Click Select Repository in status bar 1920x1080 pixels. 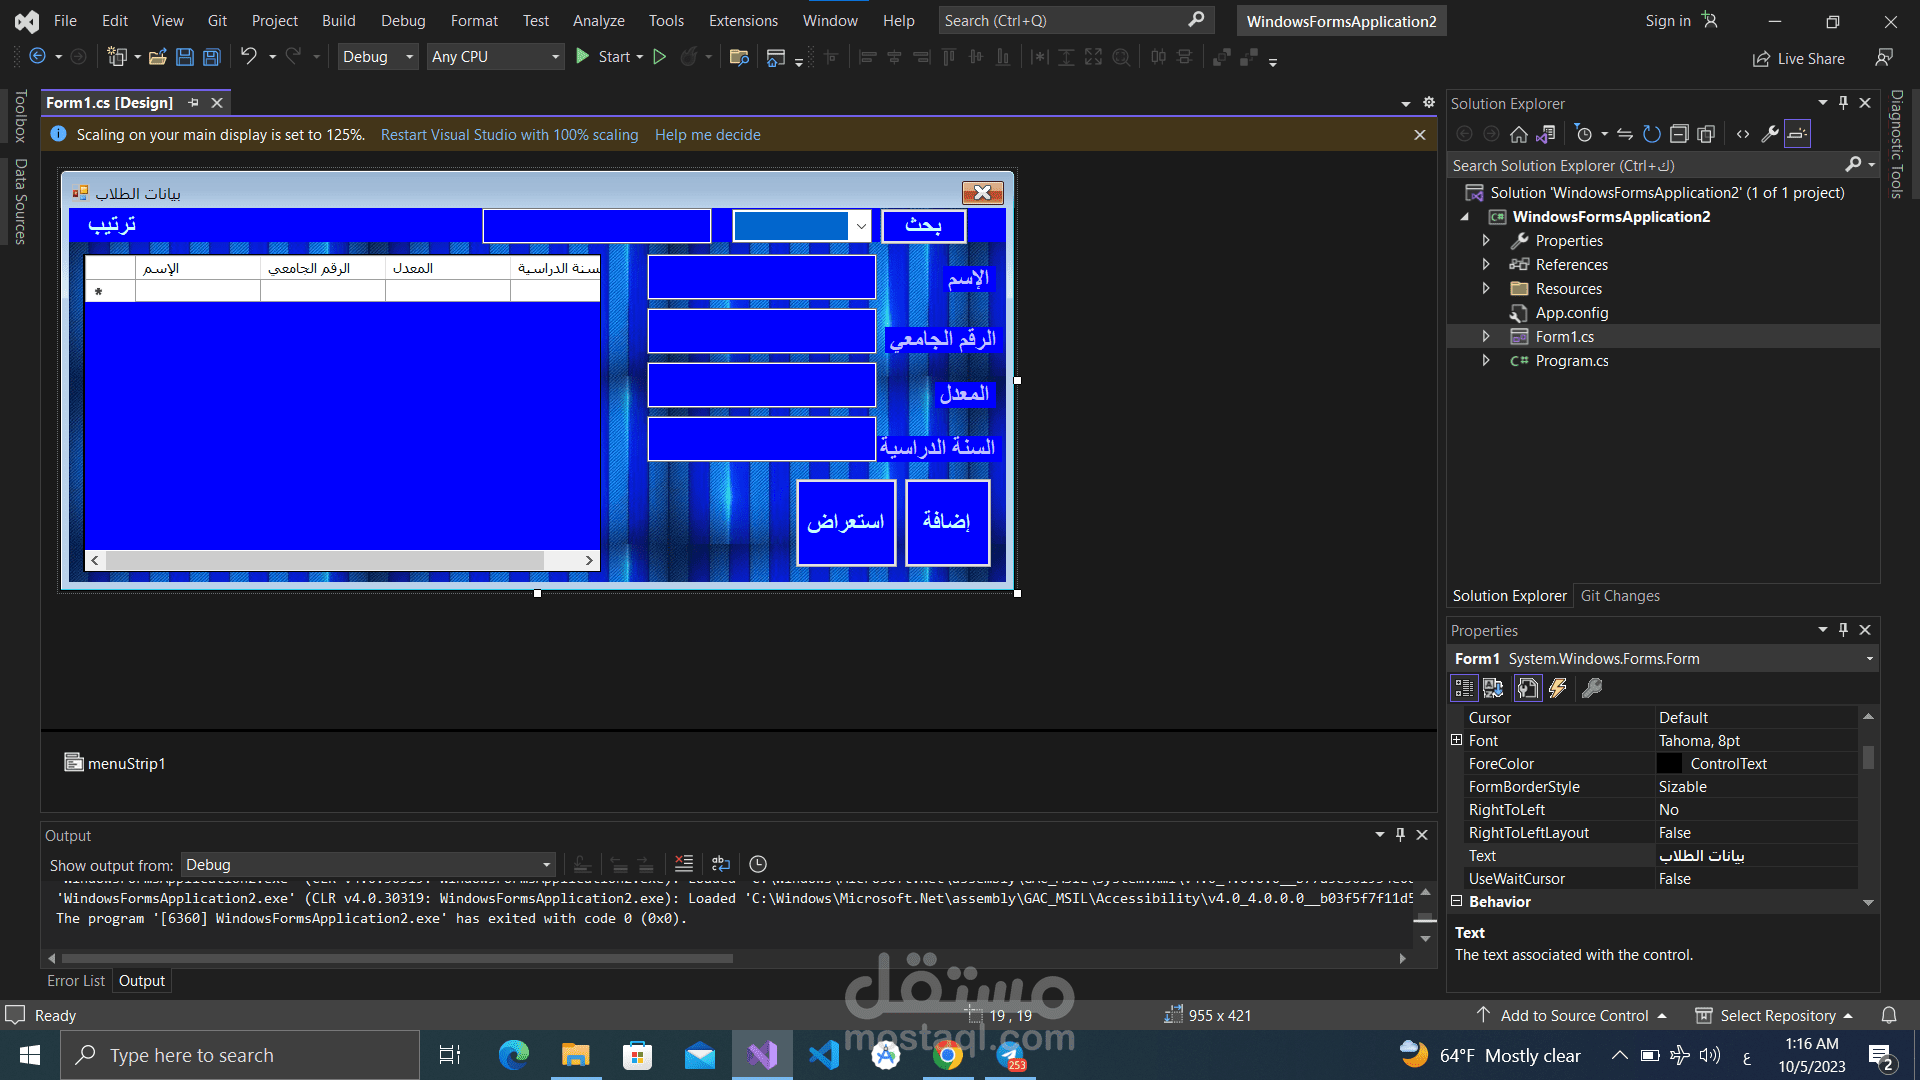pos(1775,1016)
